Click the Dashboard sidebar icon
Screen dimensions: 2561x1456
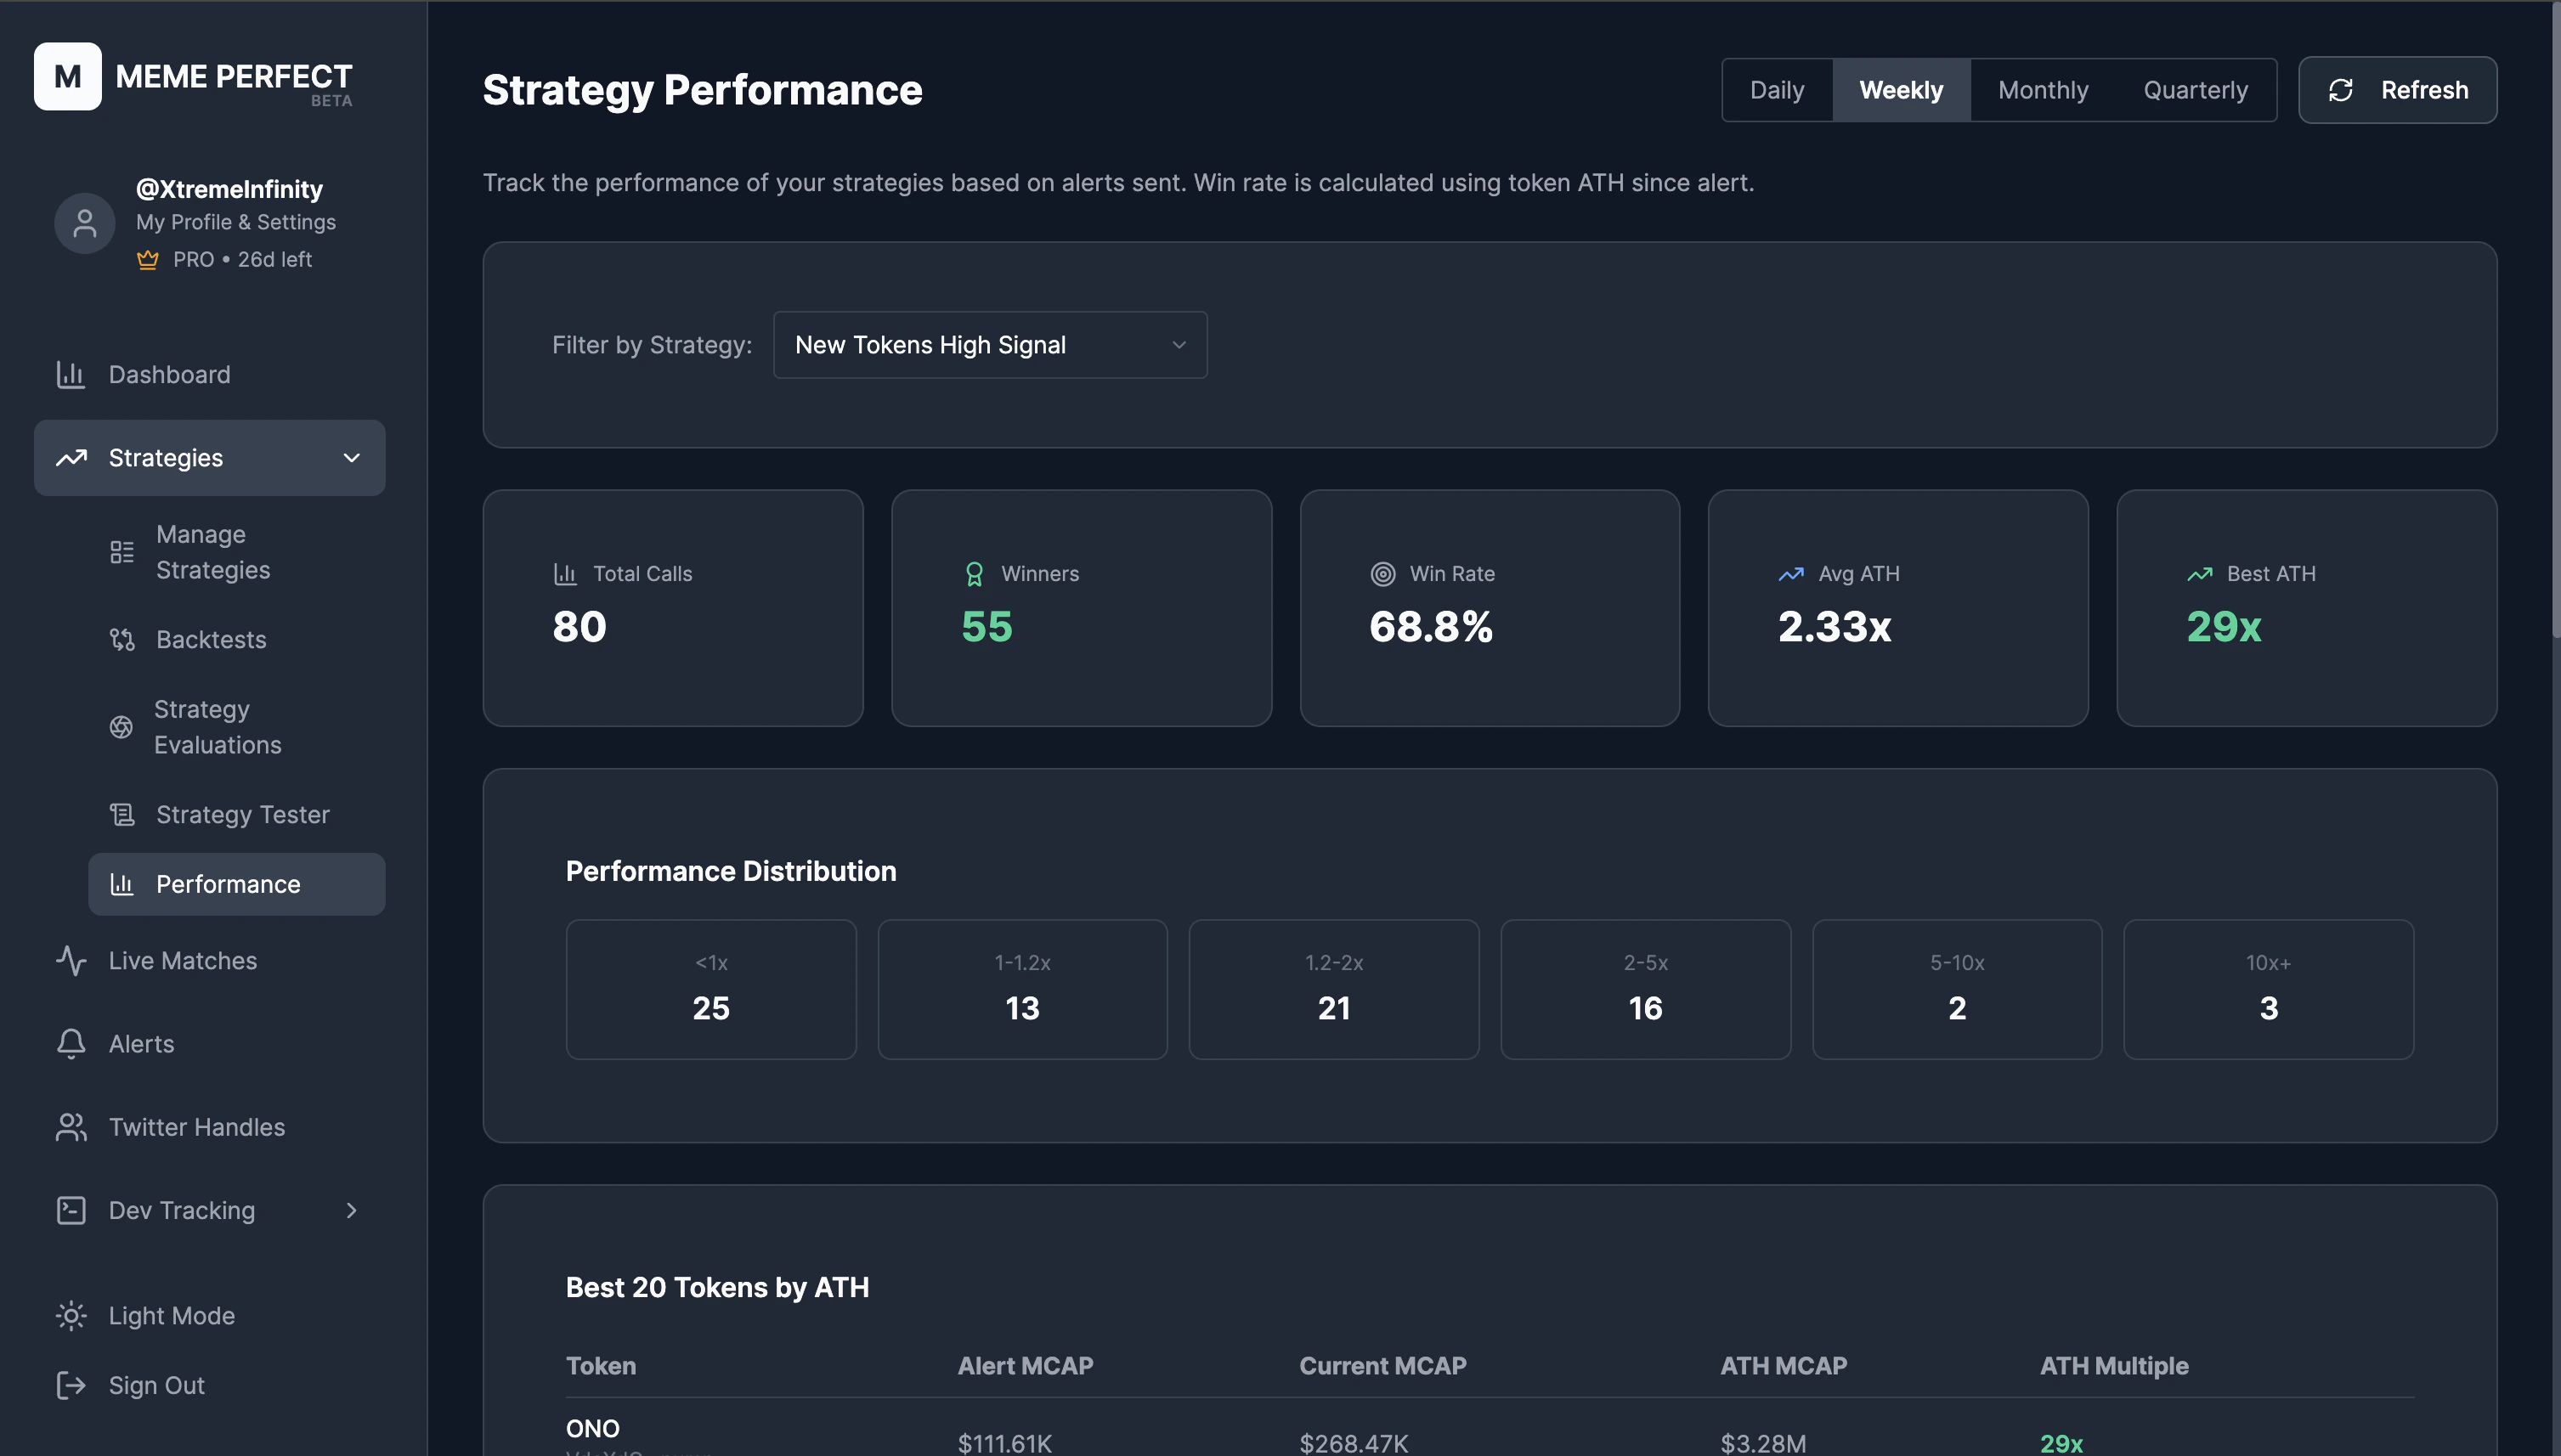(71, 374)
